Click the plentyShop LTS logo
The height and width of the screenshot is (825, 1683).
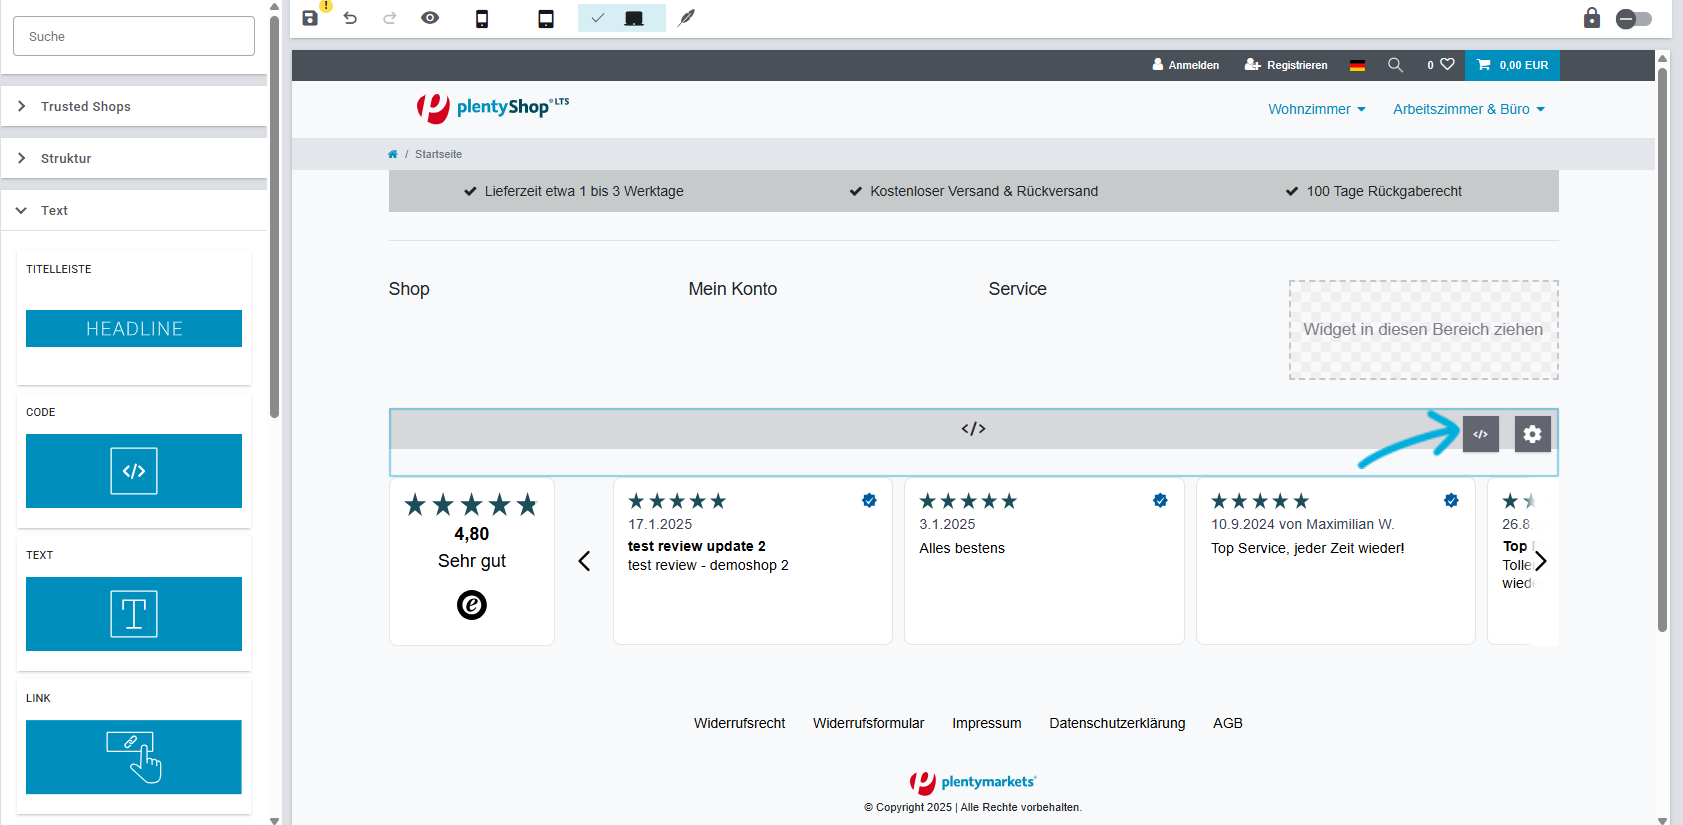coord(492,107)
